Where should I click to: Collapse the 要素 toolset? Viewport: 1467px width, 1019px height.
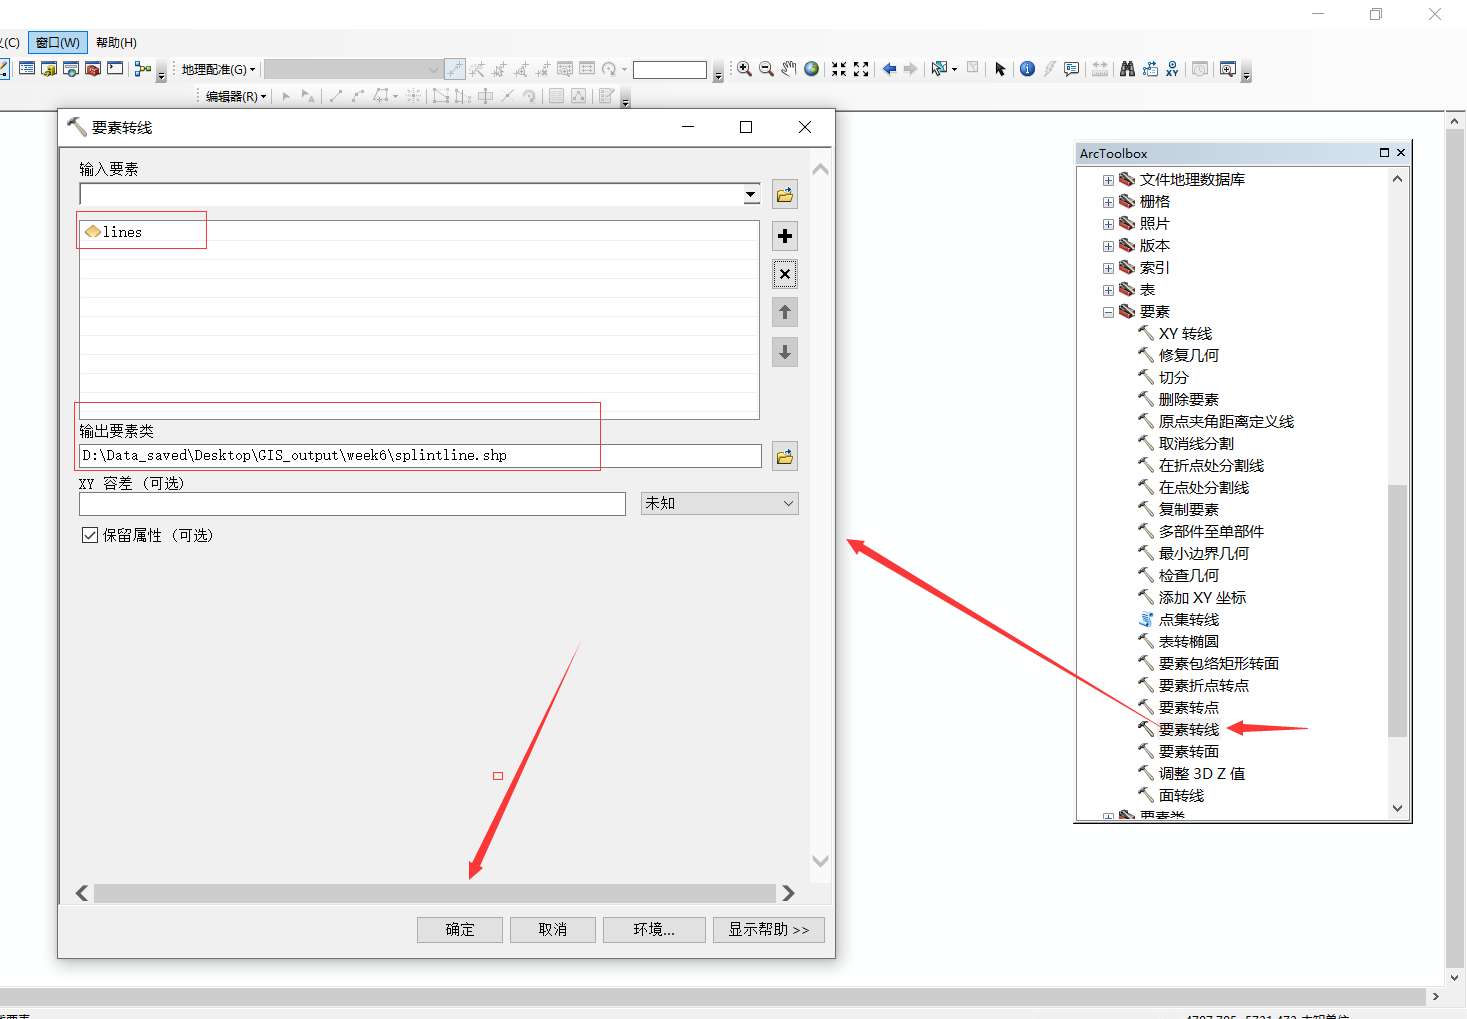click(x=1108, y=312)
